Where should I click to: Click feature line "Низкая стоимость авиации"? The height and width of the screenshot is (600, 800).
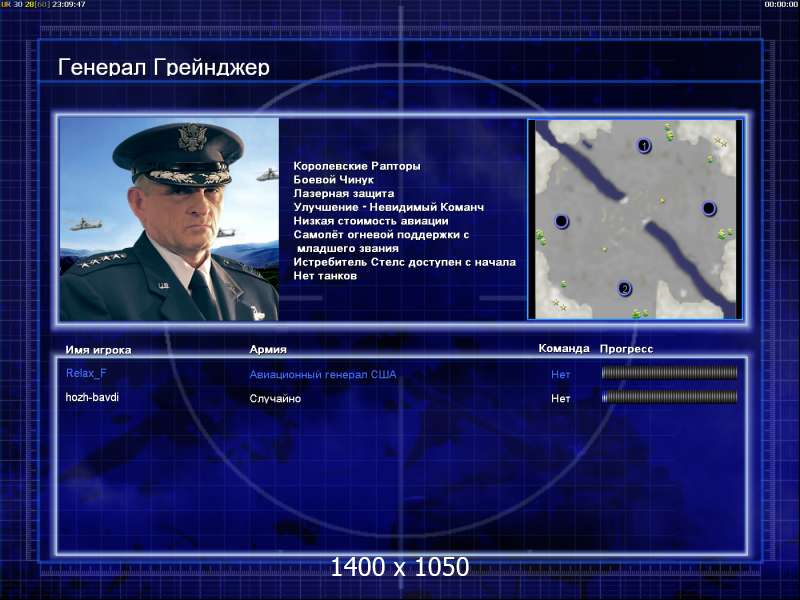(x=370, y=221)
